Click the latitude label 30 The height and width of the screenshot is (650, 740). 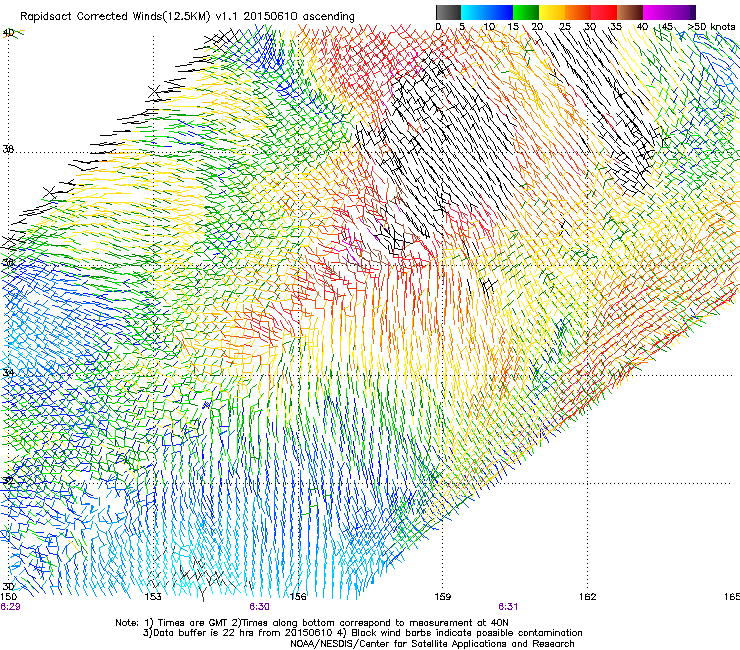coord(8,587)
